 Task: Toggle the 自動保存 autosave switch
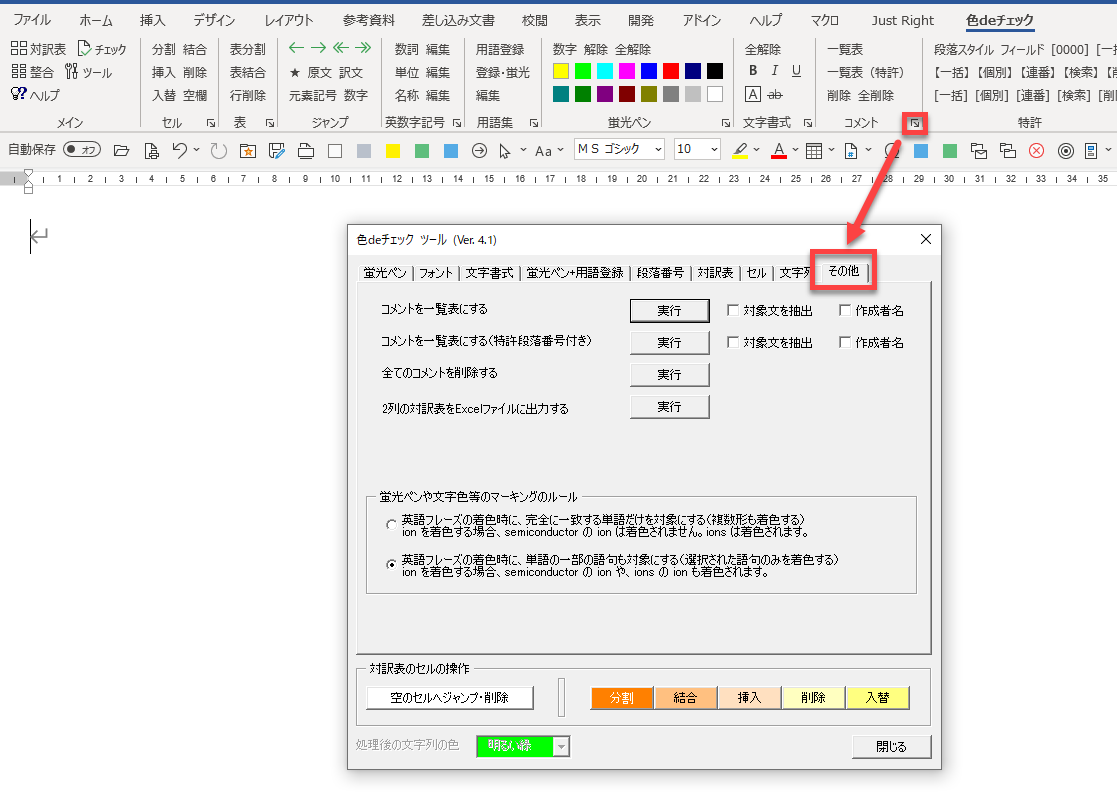click(82, 150)
